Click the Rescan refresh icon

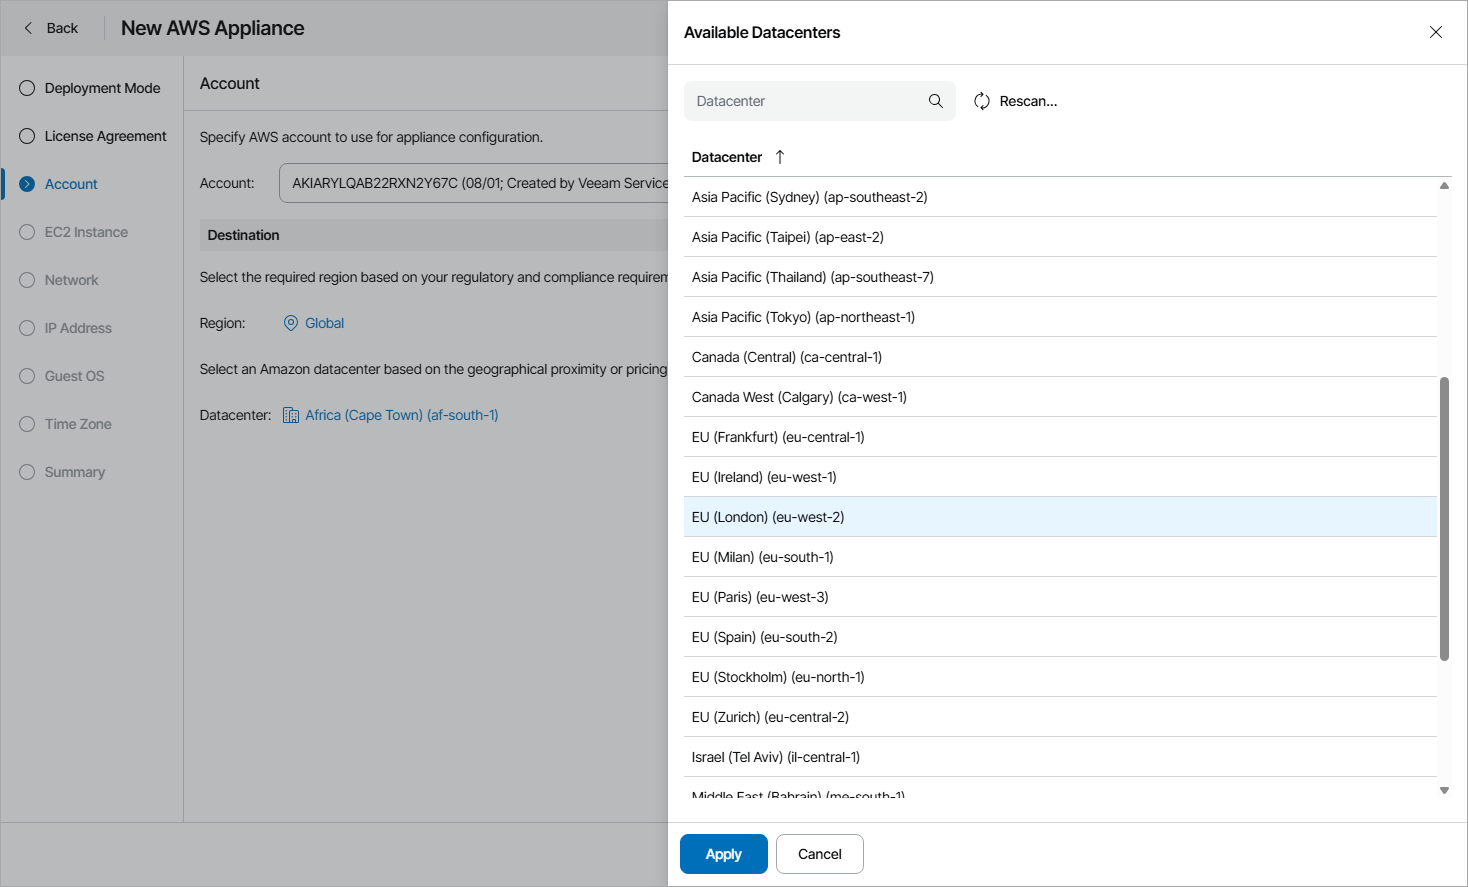982,101
